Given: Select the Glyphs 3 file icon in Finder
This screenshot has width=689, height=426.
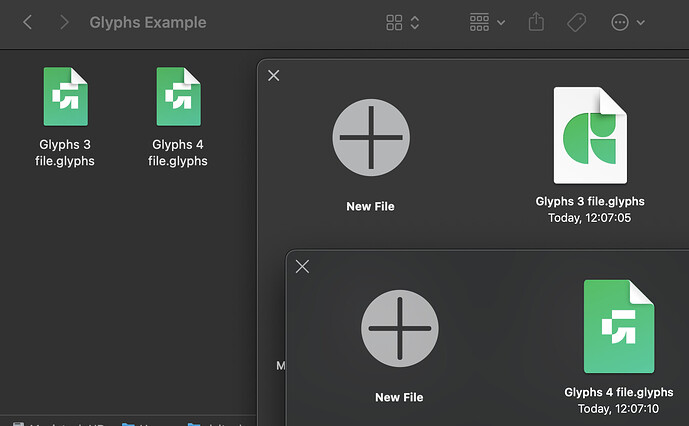Looking at the screenshot, I should tap(65, 96).
